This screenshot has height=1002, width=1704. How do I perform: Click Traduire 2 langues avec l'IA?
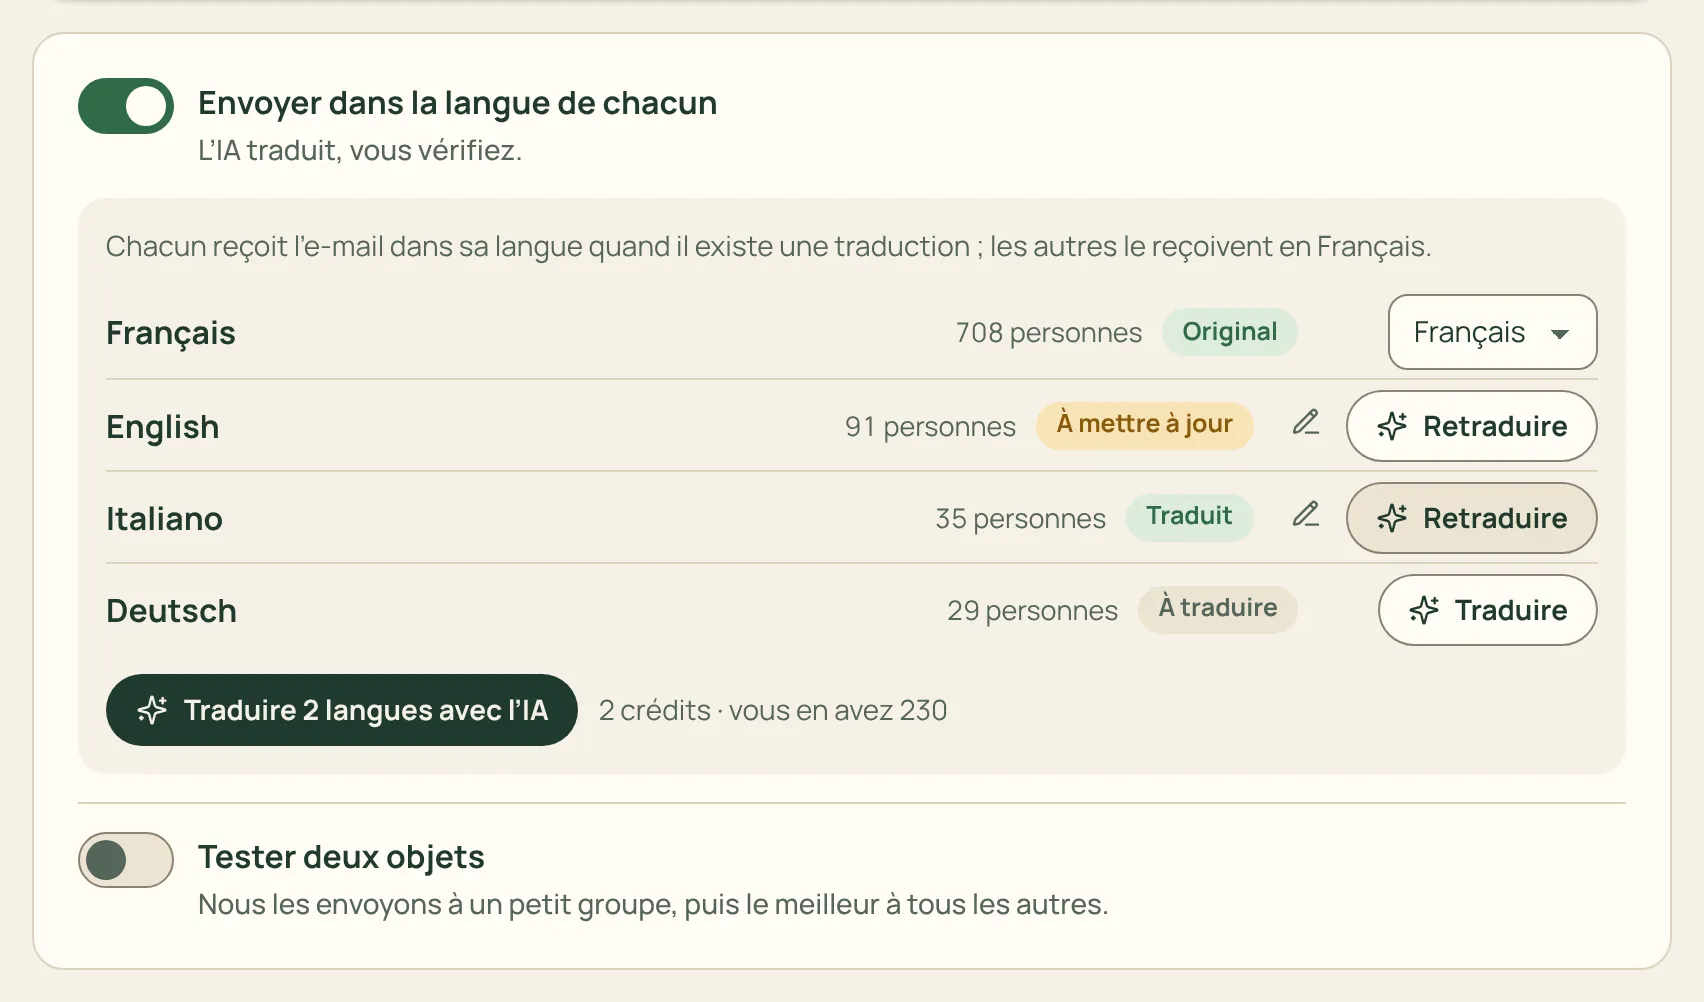342,710
